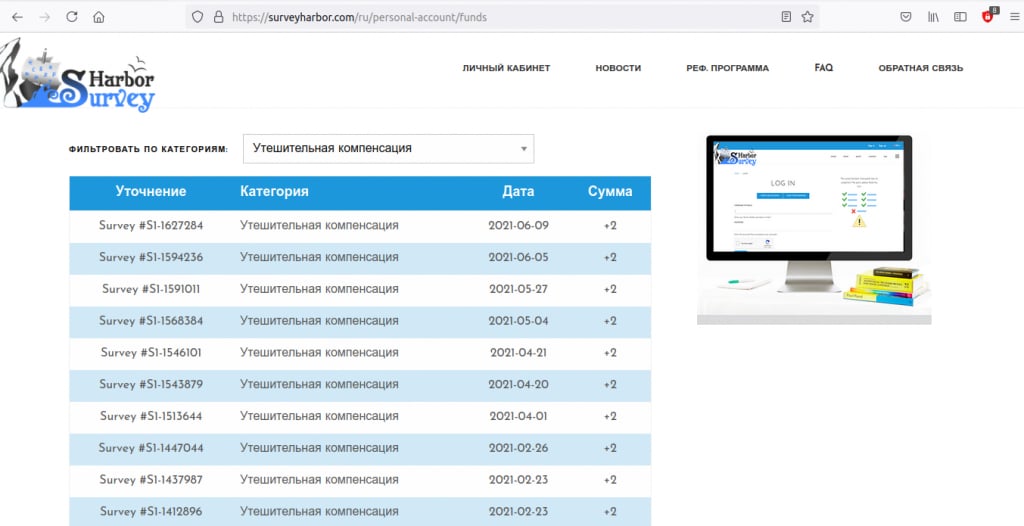Open ОБРАТНАЯ СВЯЗЬ menu item
1024x526 pixels.
click(x=920, y=68)
